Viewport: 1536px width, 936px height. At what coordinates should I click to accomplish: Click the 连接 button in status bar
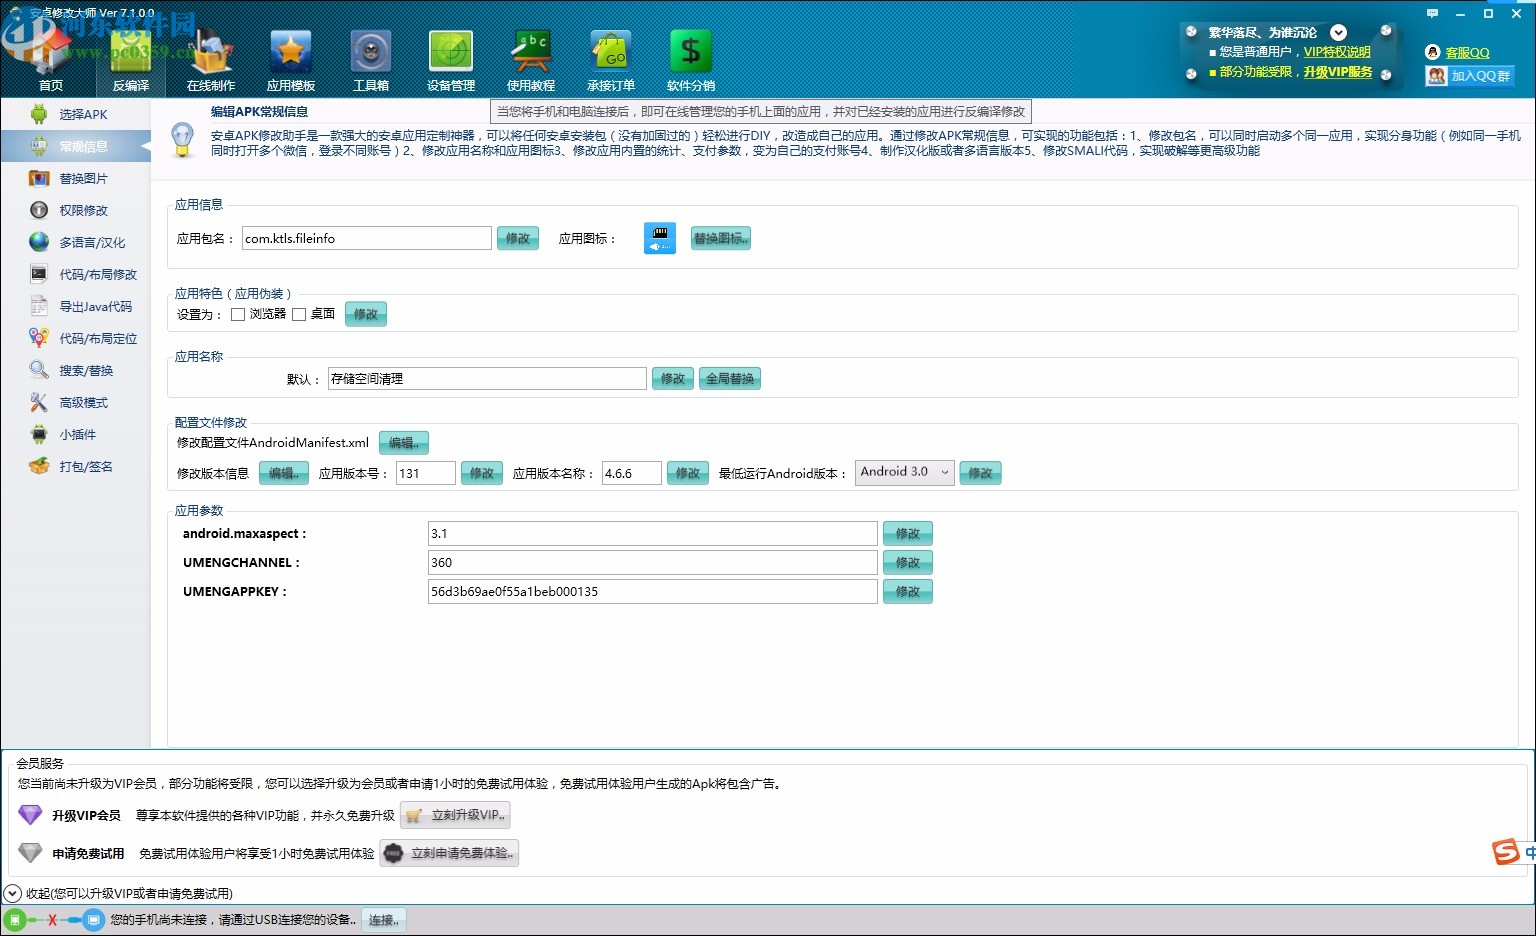point(383,920)
